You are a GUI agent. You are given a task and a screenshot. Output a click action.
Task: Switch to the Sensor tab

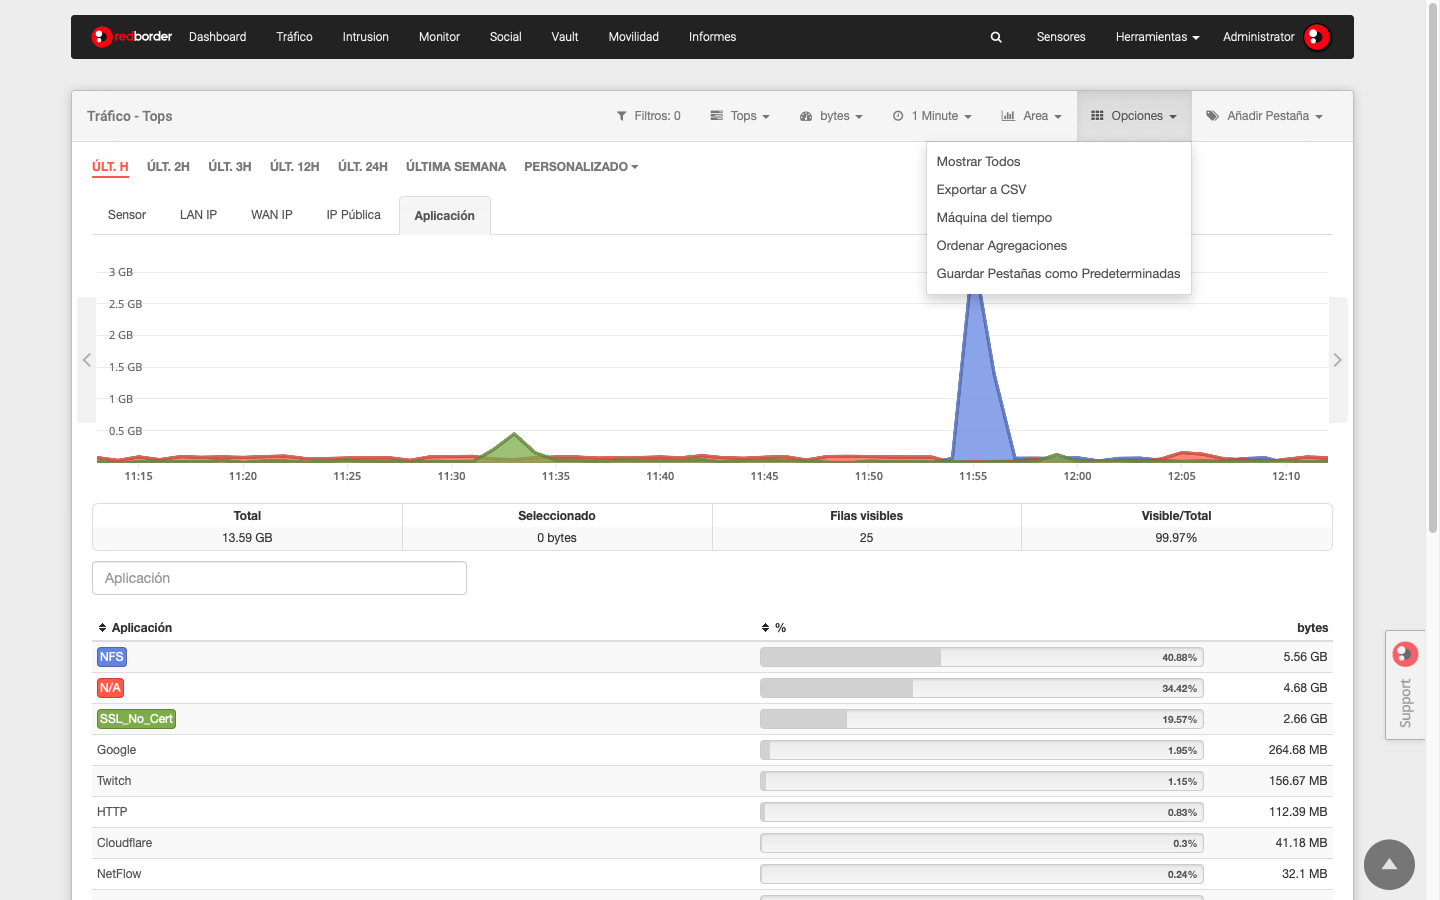(x=127, y=215)
